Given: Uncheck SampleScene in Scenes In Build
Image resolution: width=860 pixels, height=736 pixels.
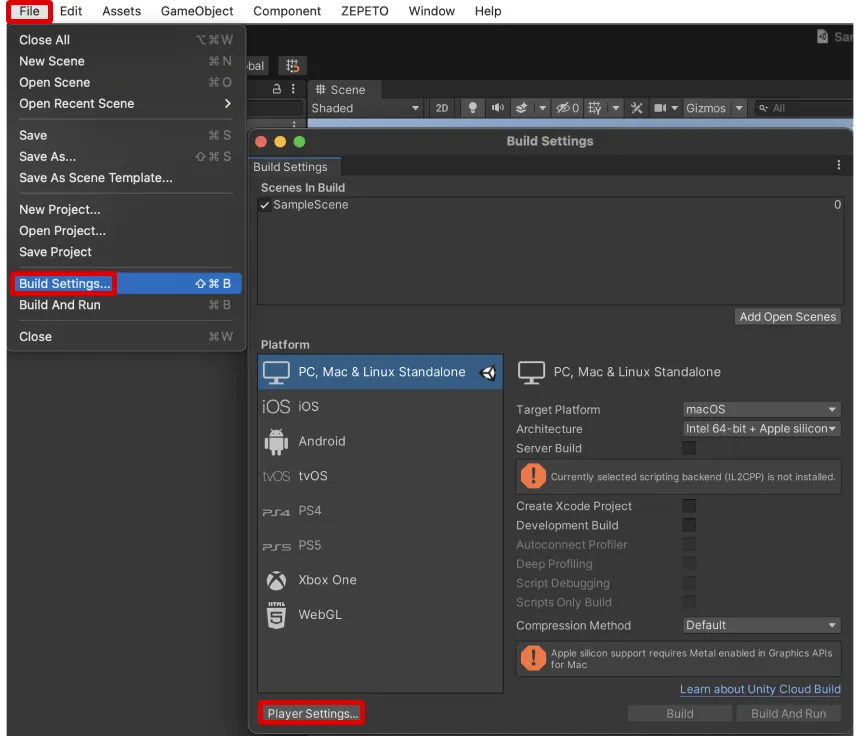Looking at the screenshot, I should point(265,205).
